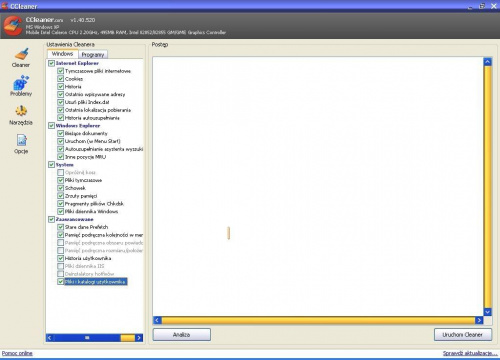Open the Cleaner section in sidebar
The width and height of the screenshot is (500, 360).
[21, 58]
